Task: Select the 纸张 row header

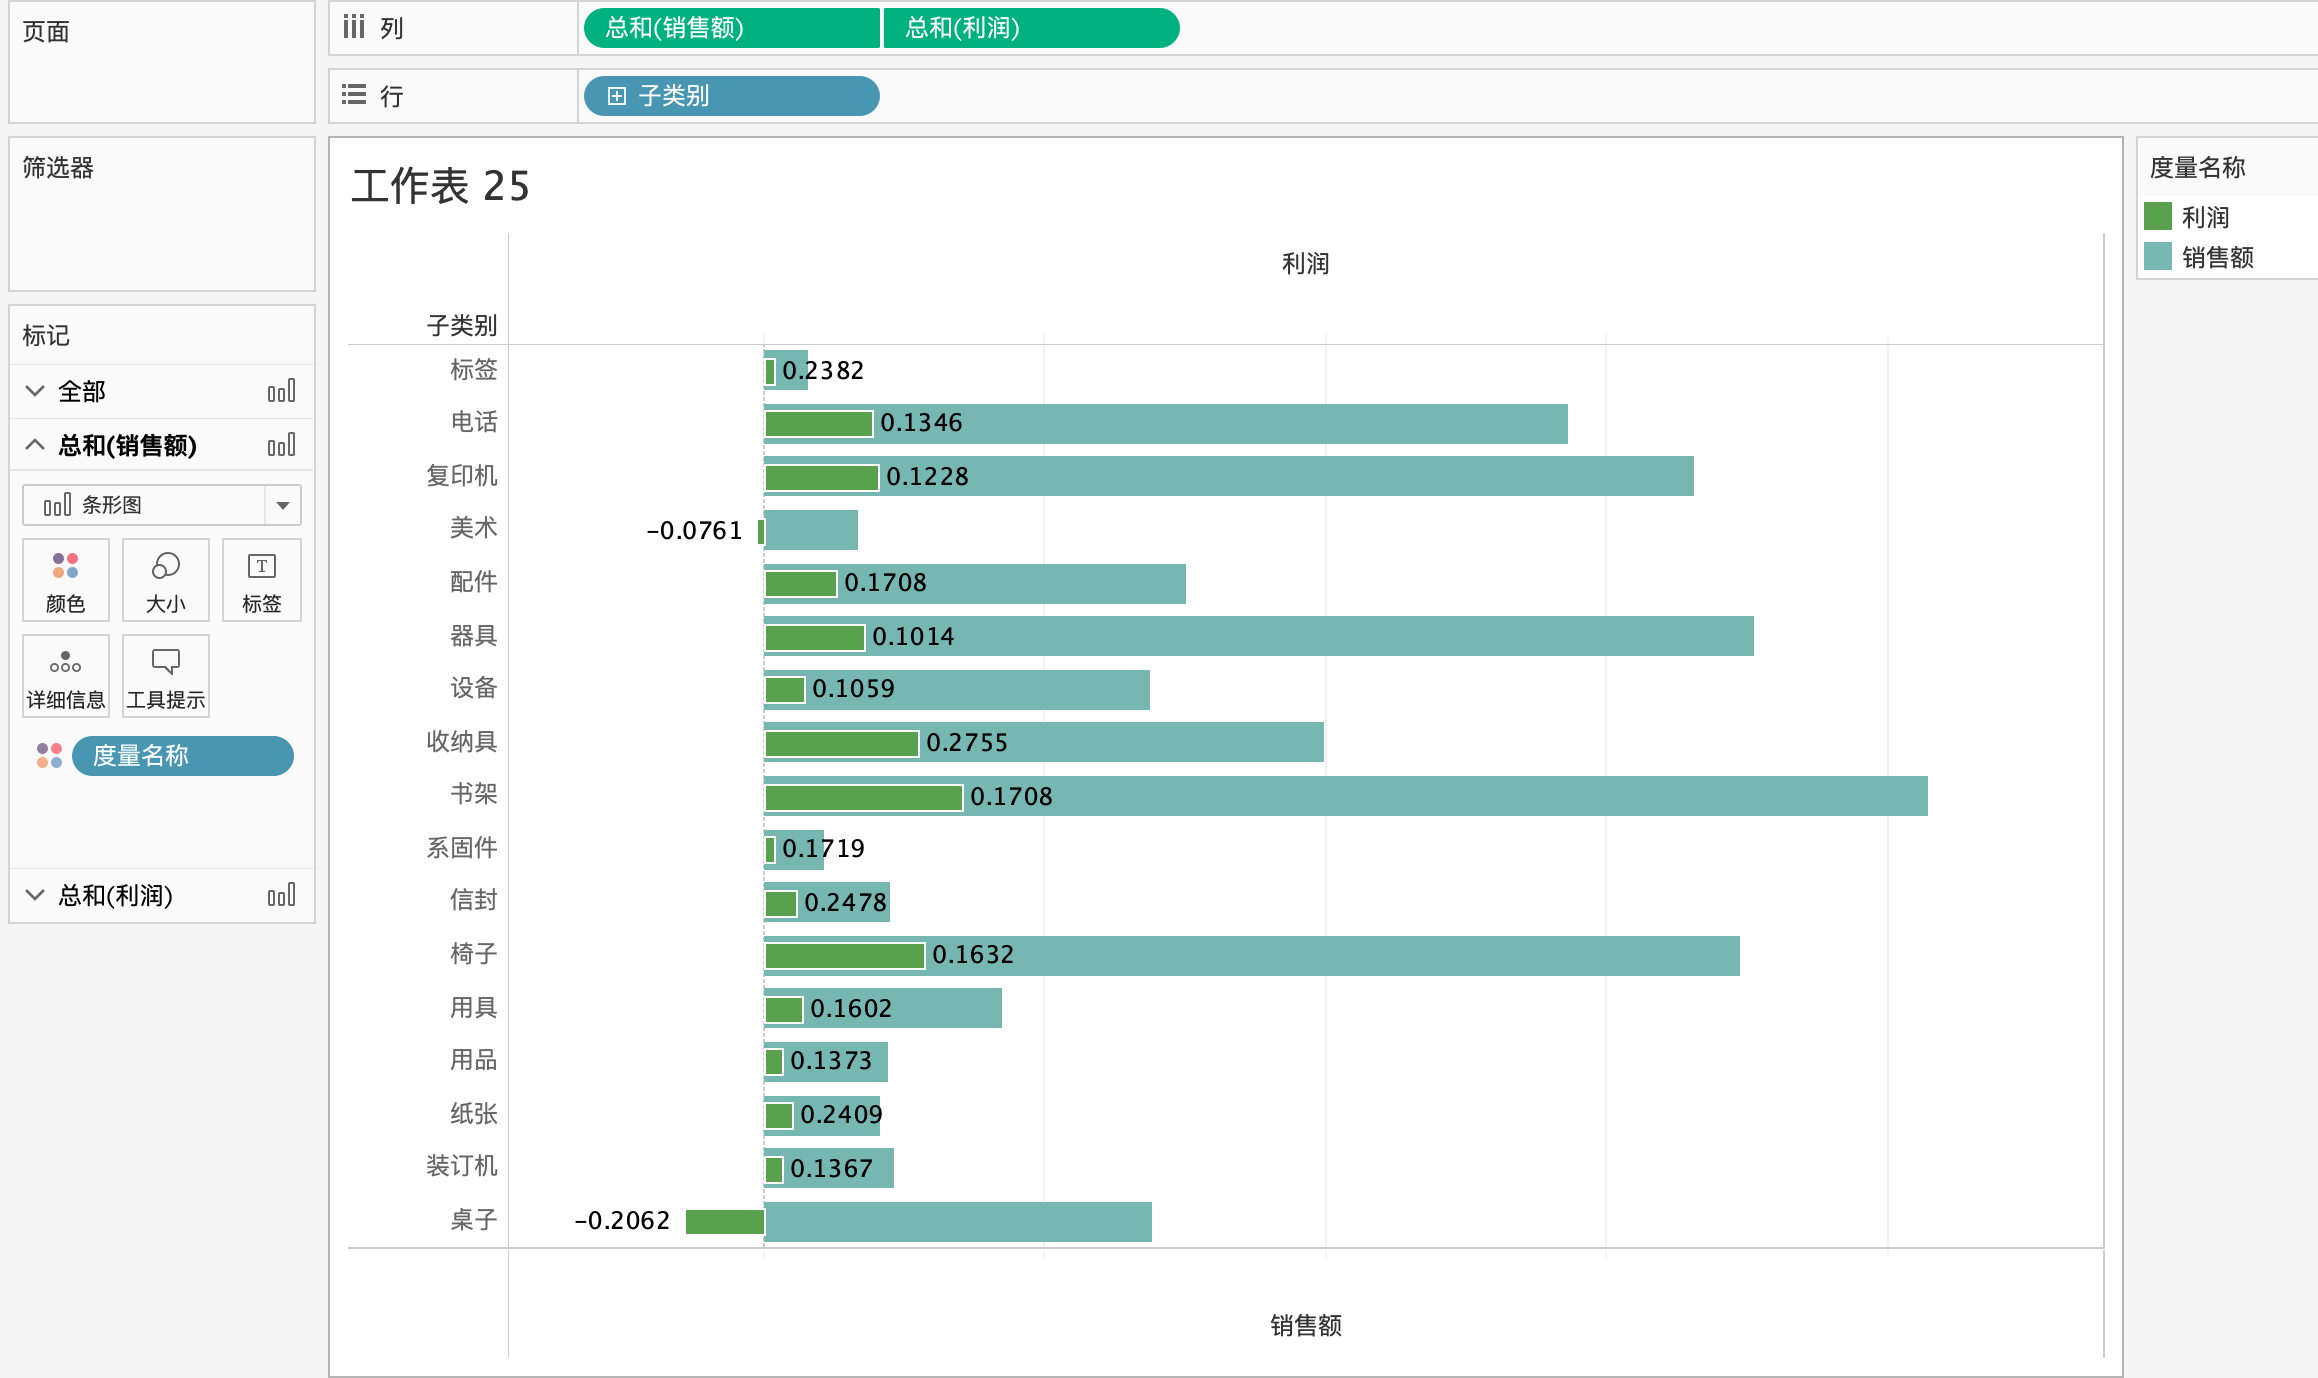Action: click(x=473, y=1114)
